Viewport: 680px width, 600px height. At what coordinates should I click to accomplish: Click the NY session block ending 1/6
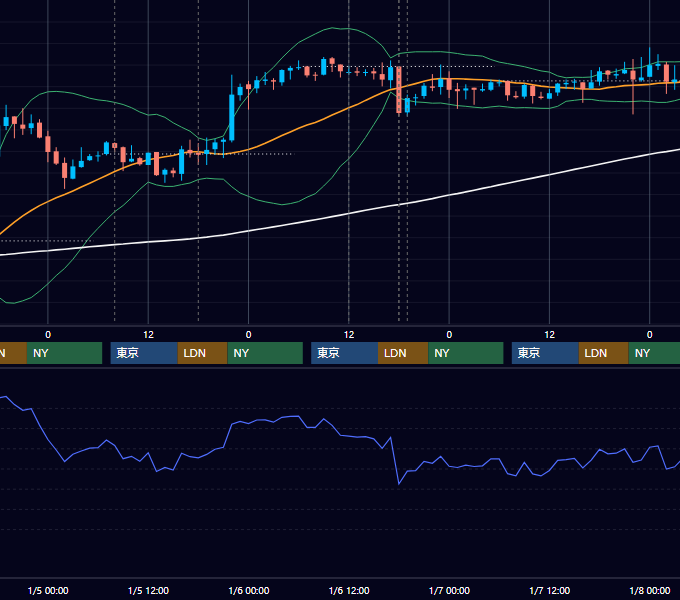[x=466, y=353]
